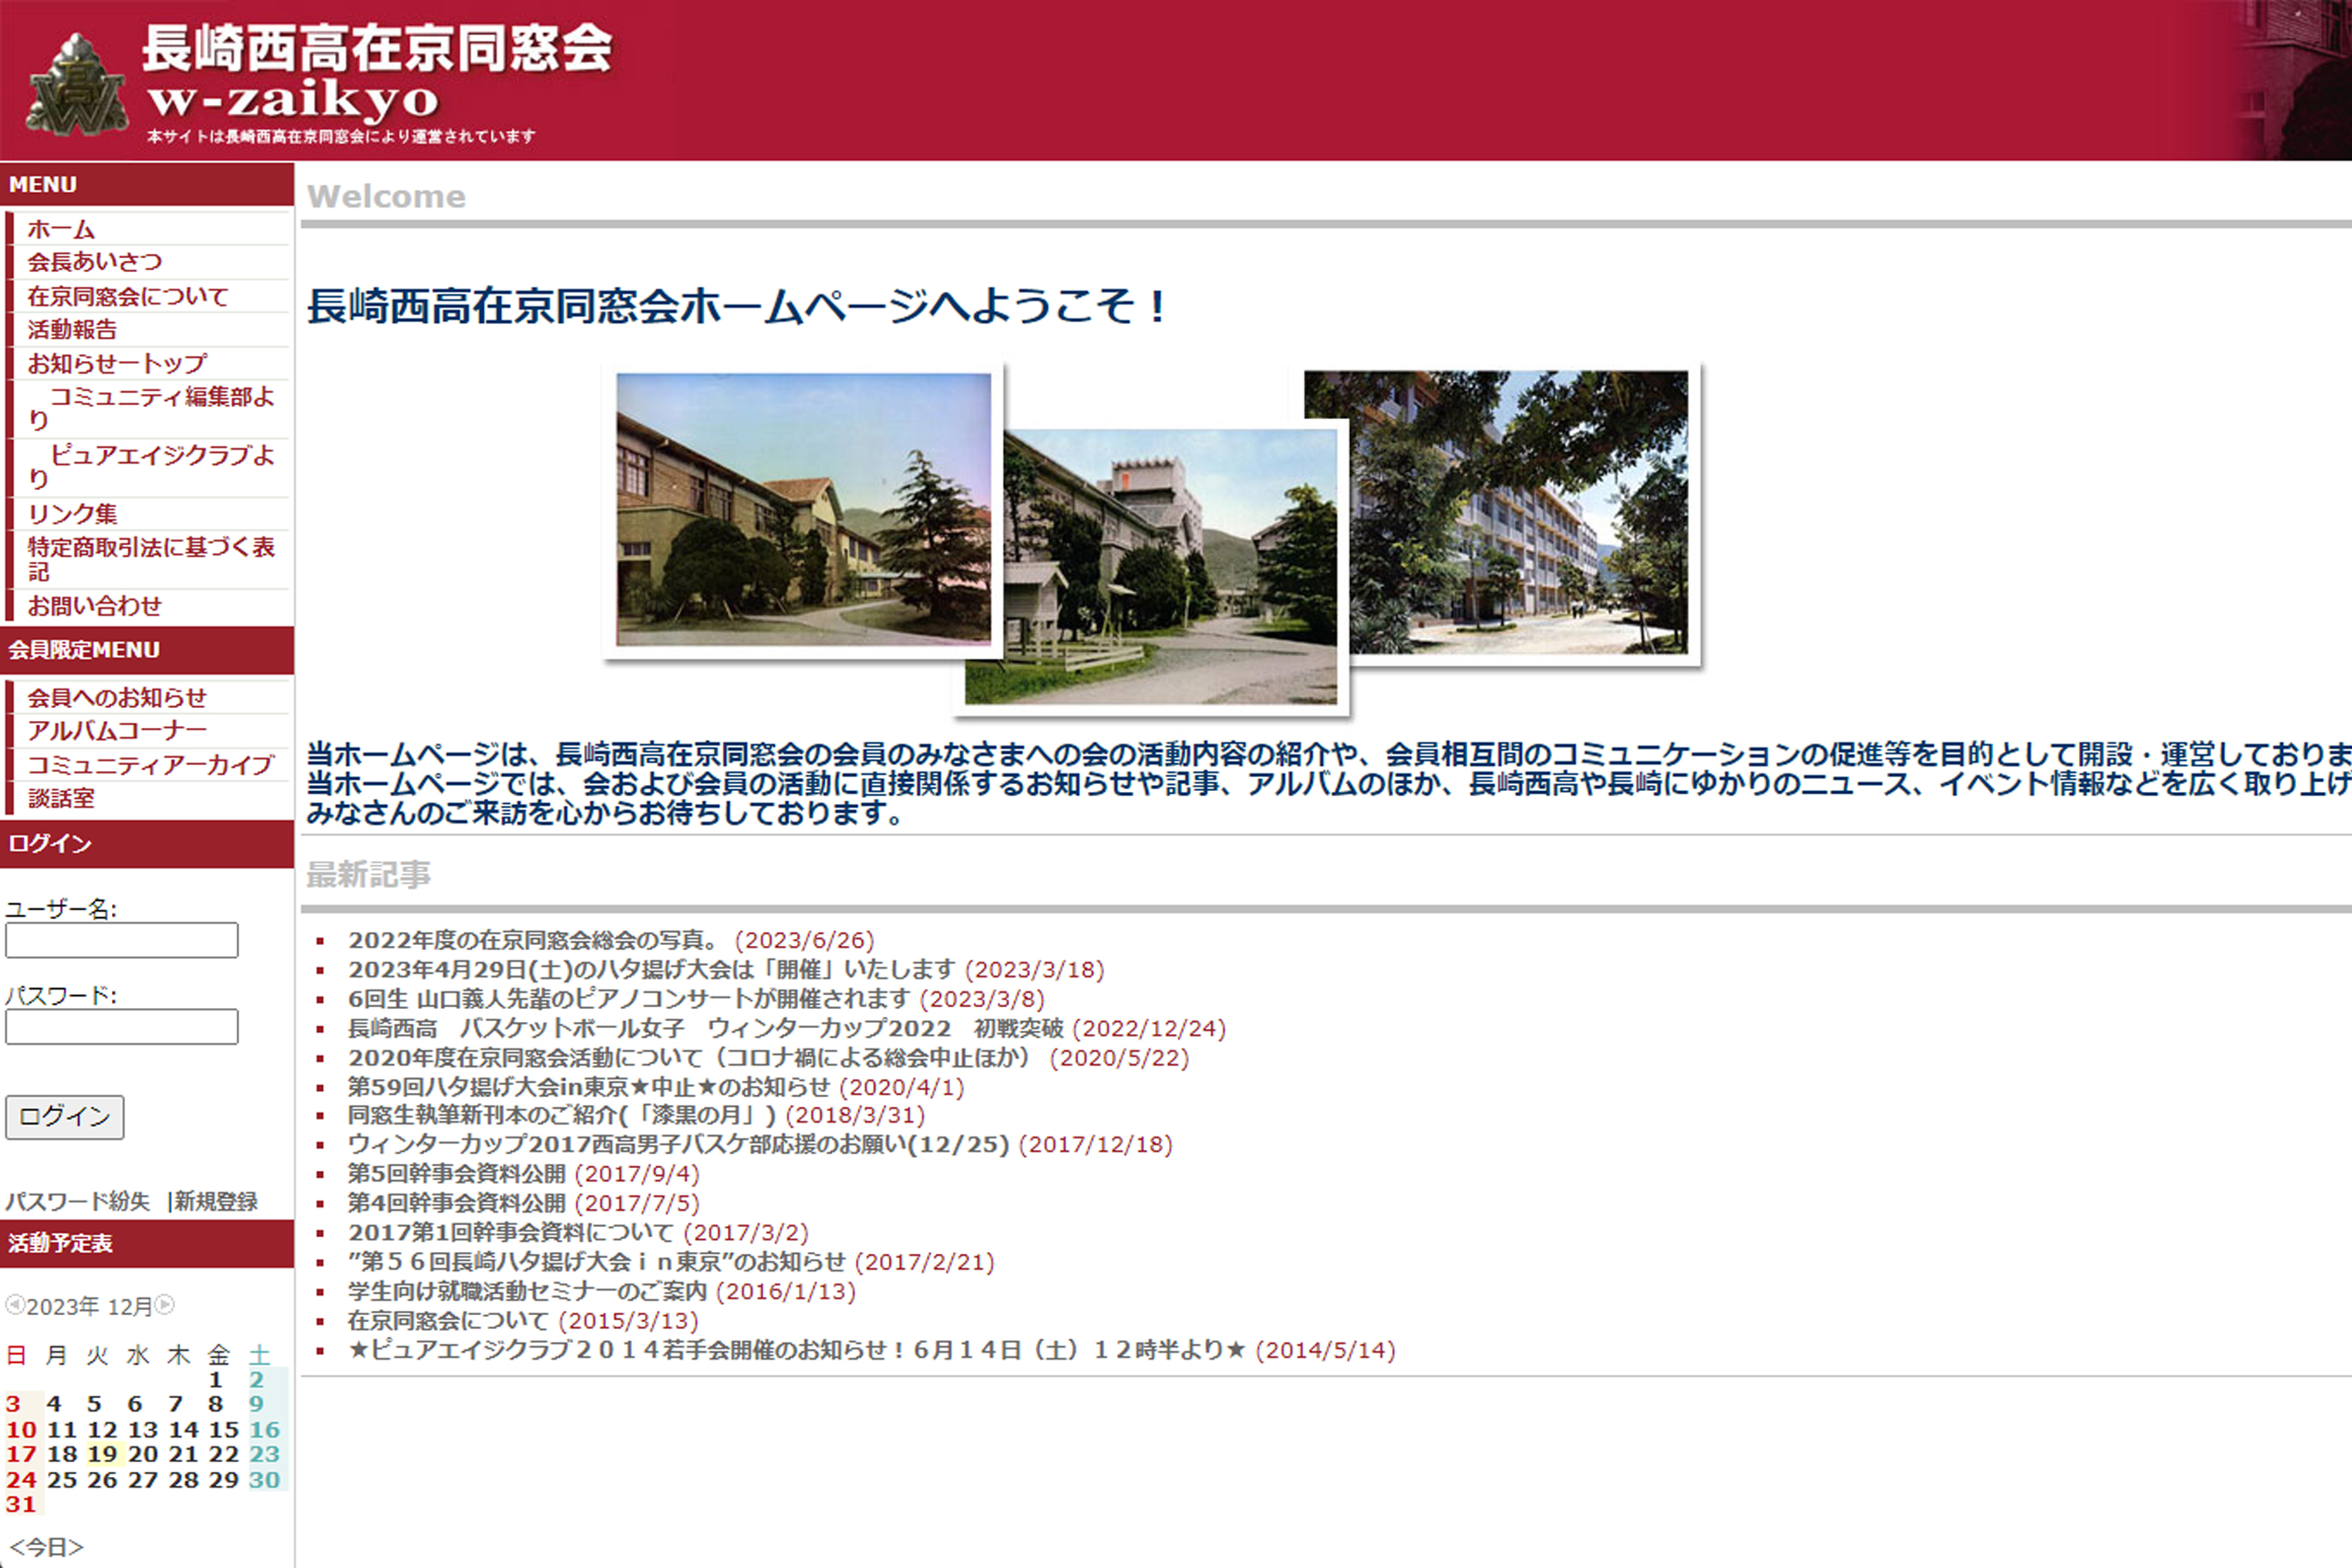Click the middle school building photo
The height and width of the screenshot is (1568, 2352).
(x=1150, y=566)
